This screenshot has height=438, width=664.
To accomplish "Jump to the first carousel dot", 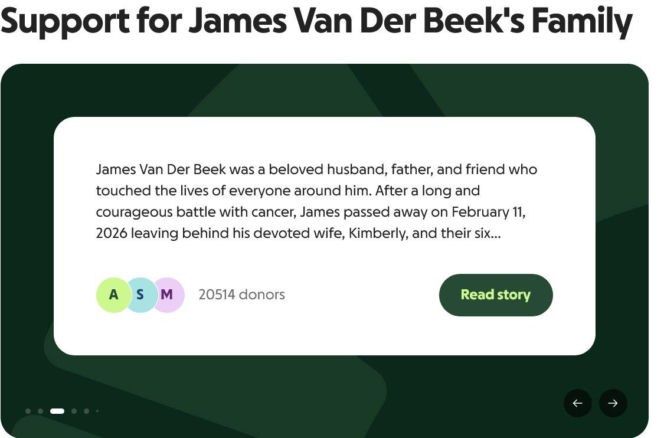I will pyautogui.click(x=28, y=411).
